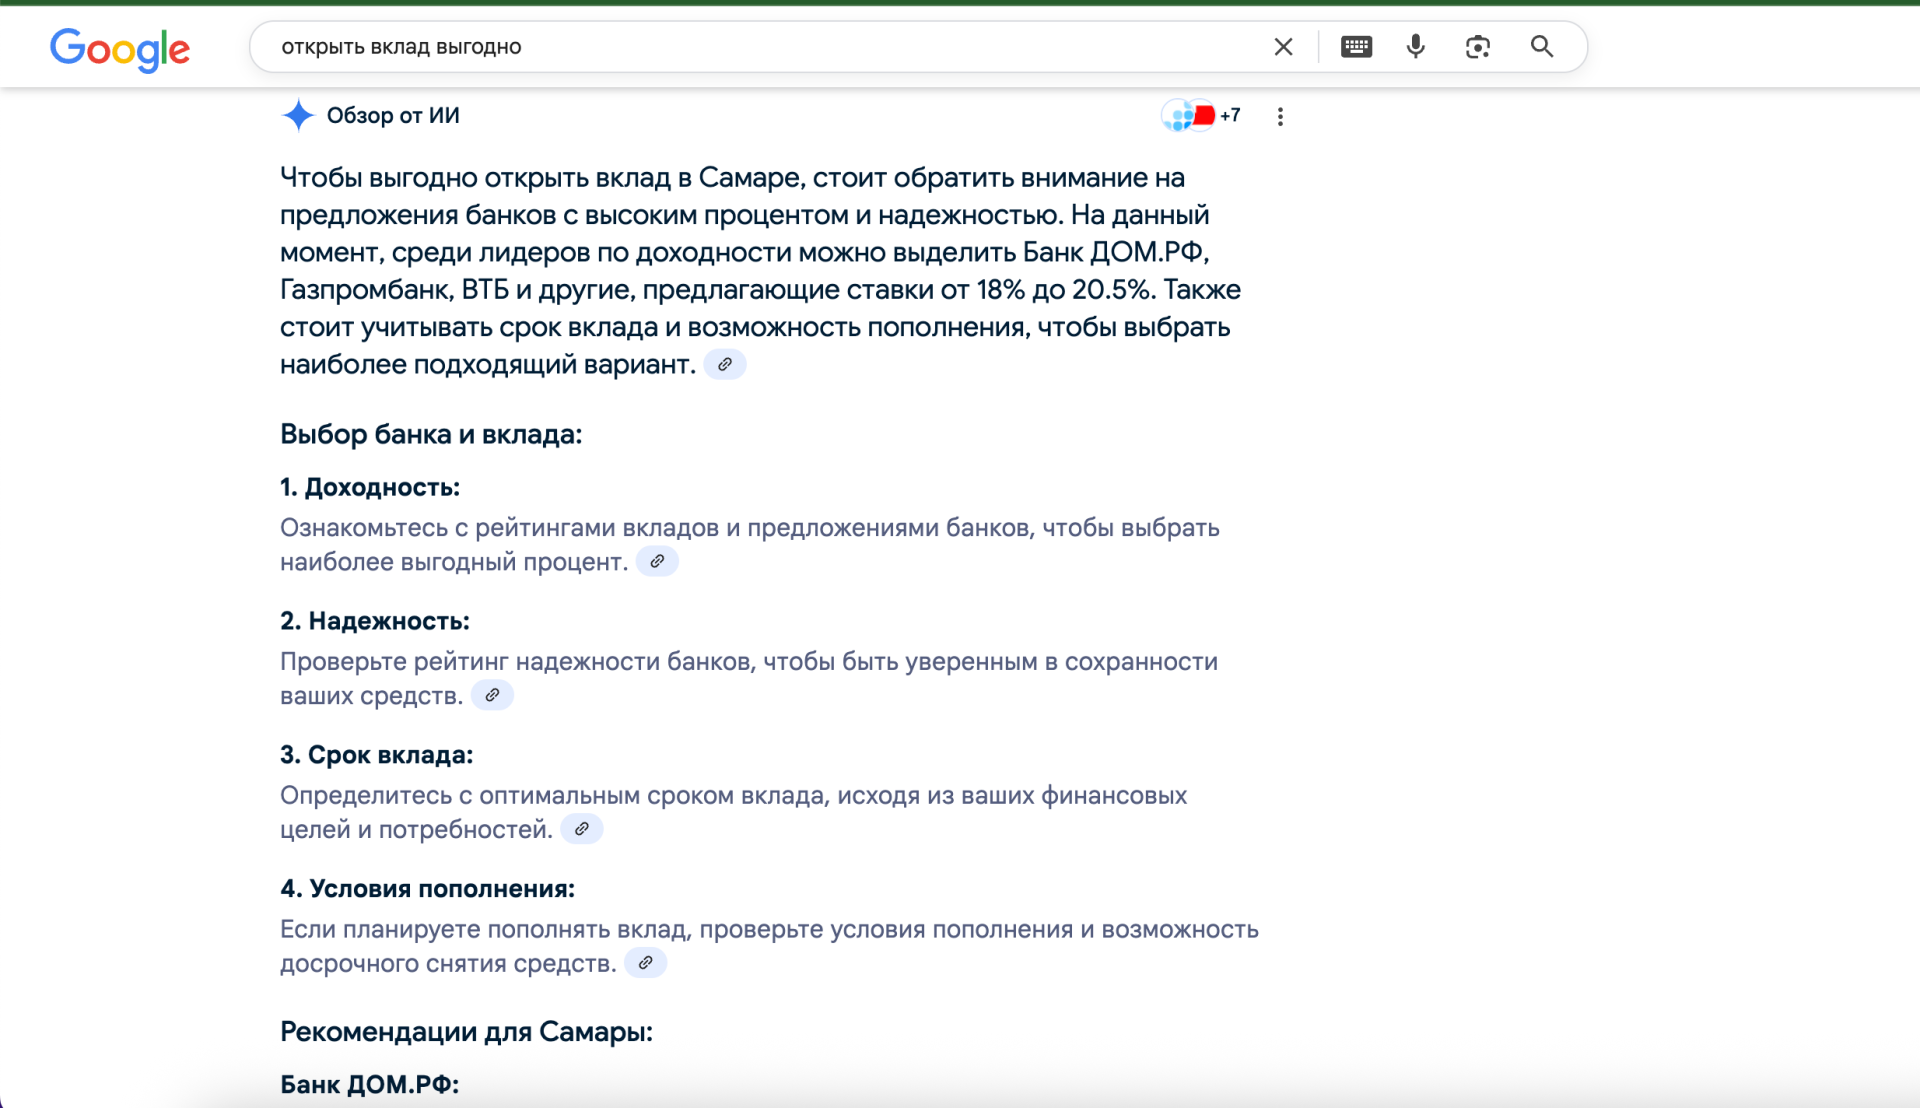The width and height of the screenshot is (1920, 1108).
Task: Click the '4. Условия пополнения:' item title
Action: point(428,890)
